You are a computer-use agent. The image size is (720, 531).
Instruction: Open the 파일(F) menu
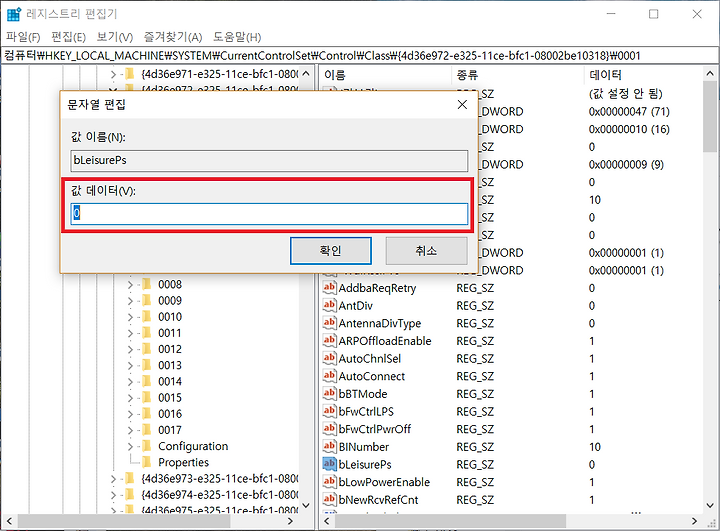(23, 37)
